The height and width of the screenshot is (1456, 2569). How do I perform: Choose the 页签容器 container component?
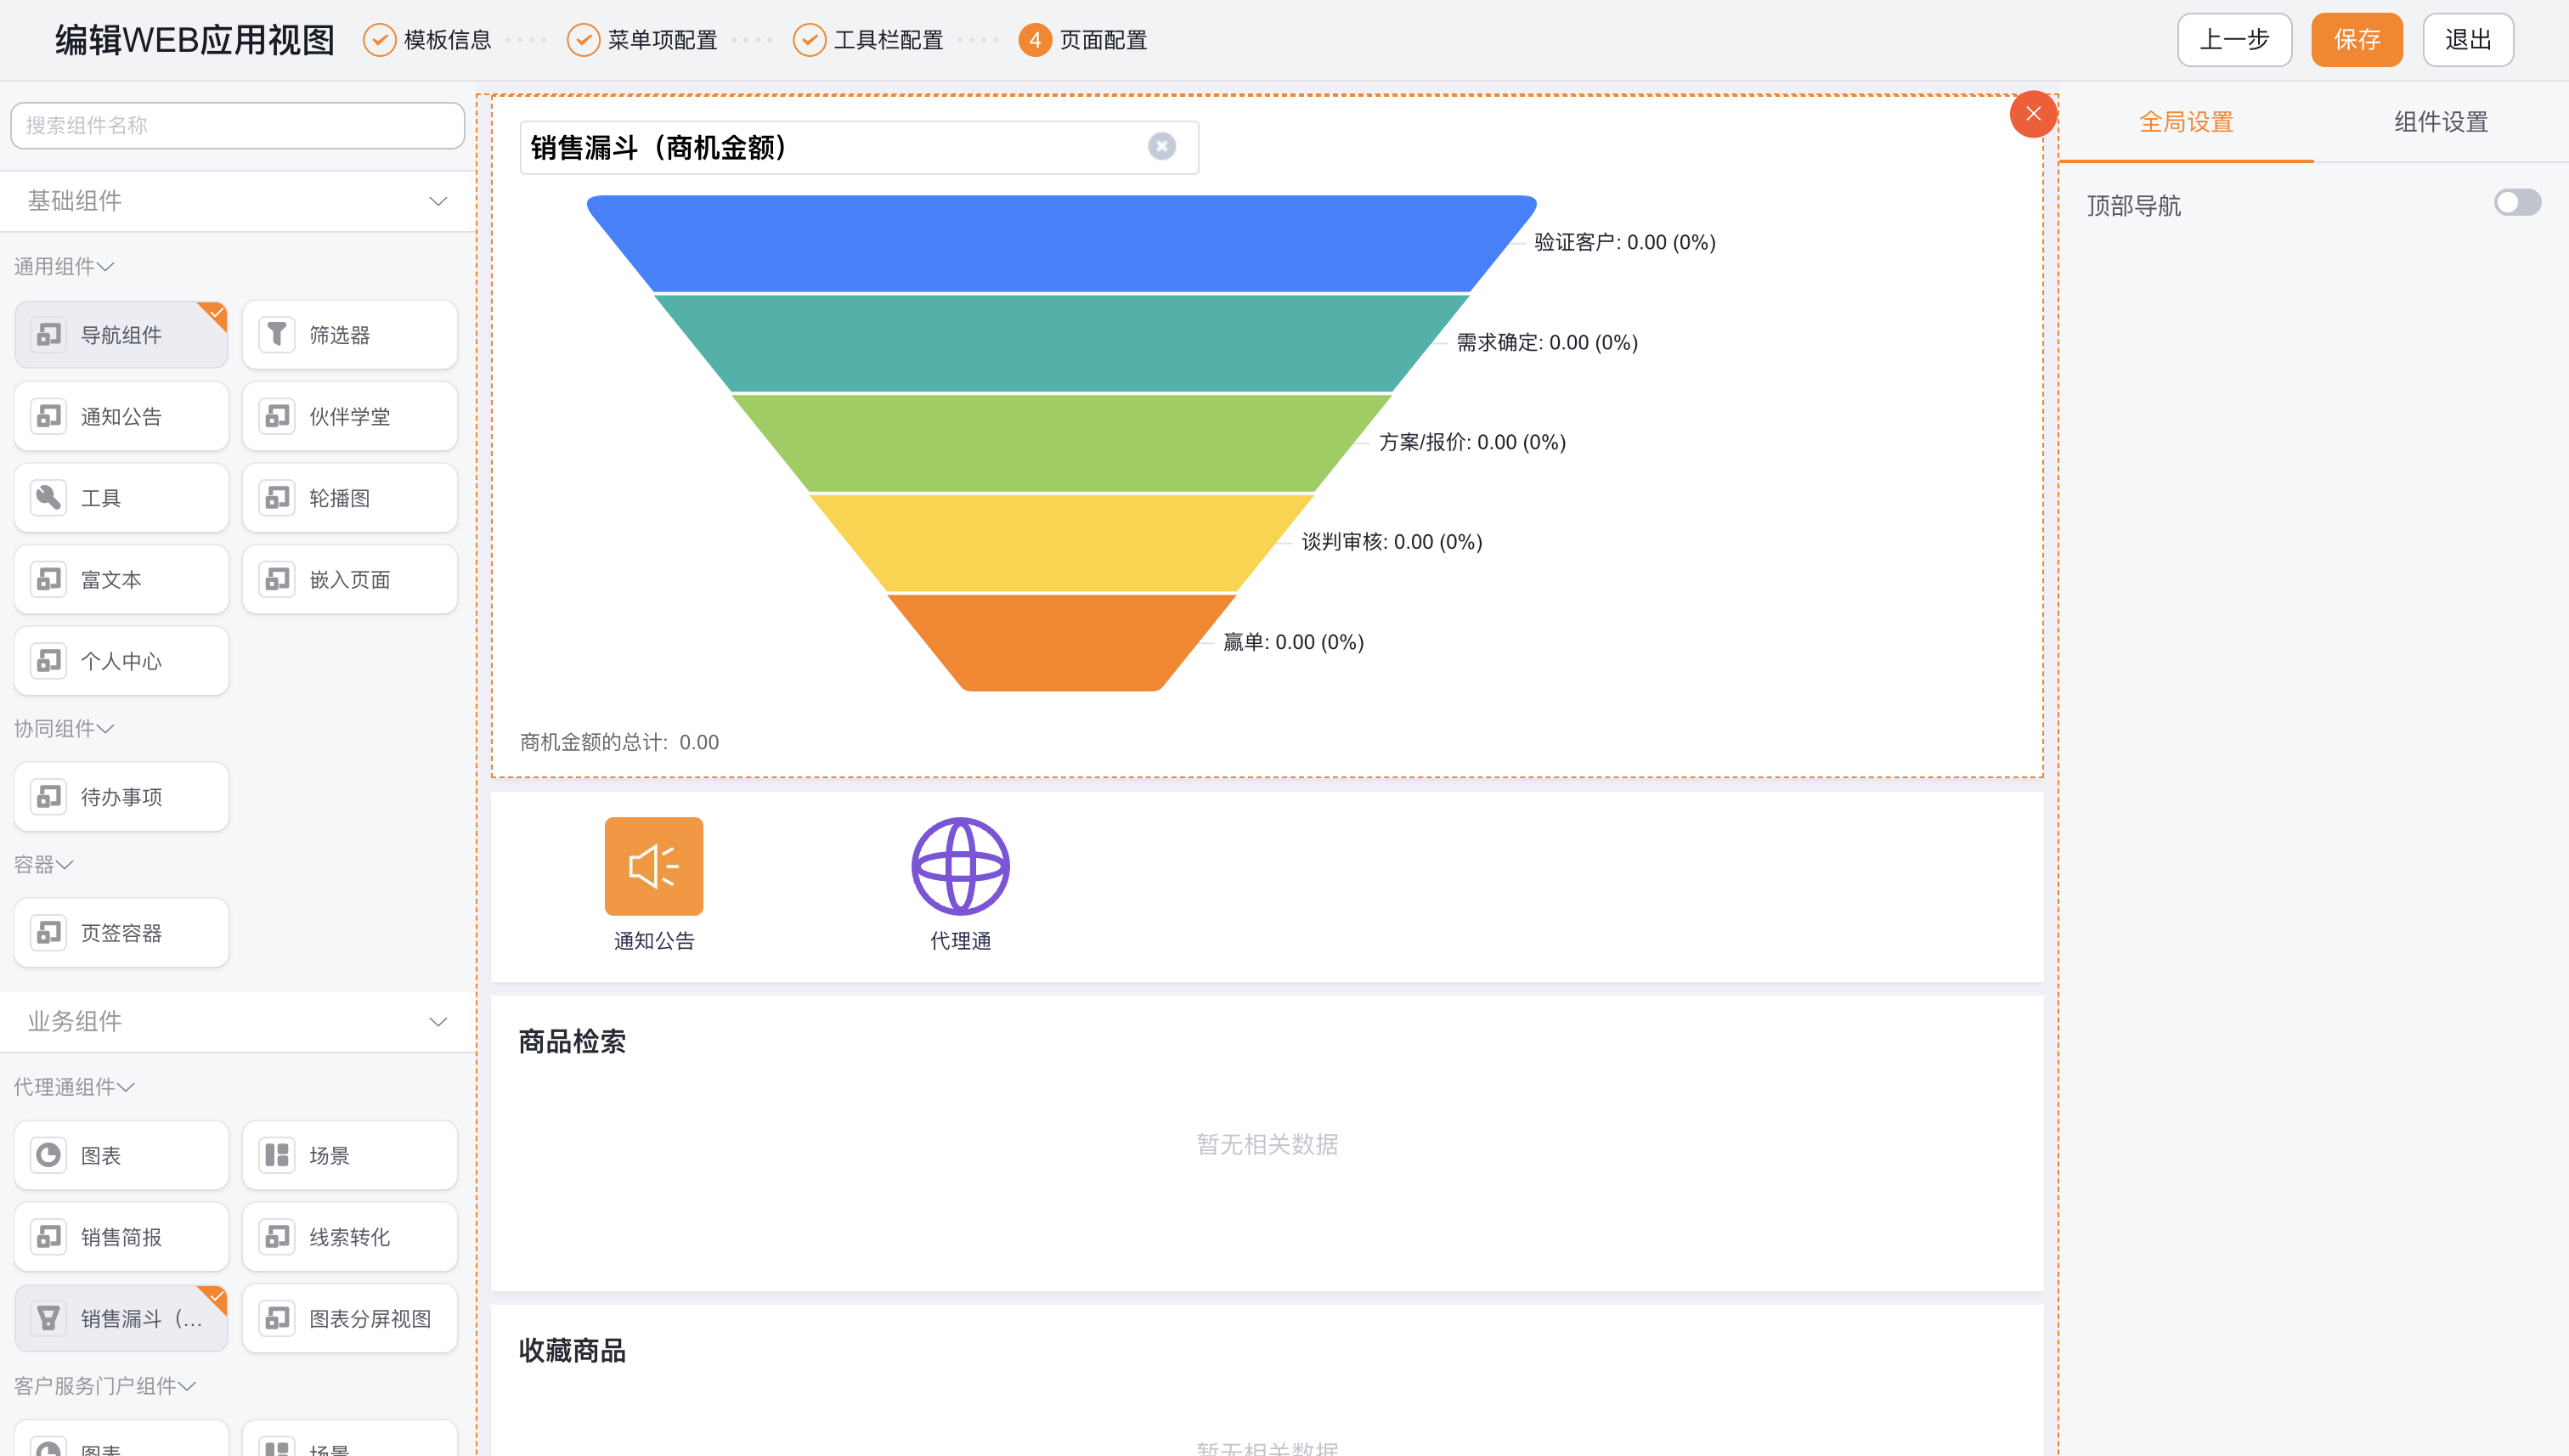pyautogui.click(x=121, y=933)
